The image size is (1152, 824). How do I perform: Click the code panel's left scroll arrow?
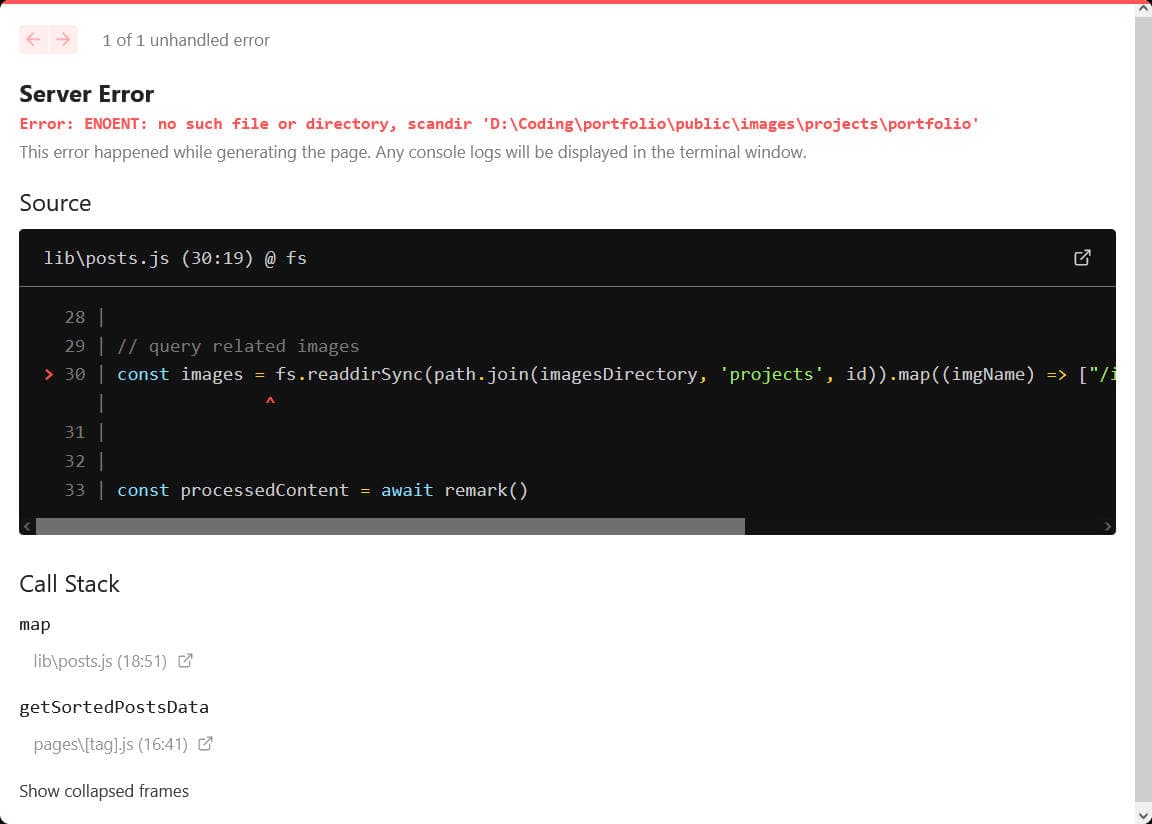click(x=27, y=526)
